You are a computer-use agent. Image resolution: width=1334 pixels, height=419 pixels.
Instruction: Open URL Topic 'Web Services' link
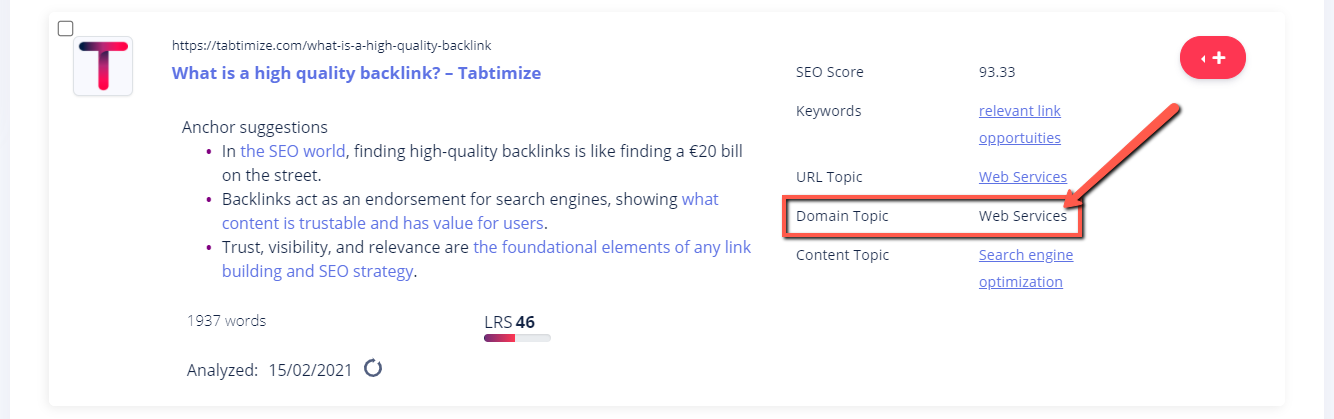(1023, 177)
